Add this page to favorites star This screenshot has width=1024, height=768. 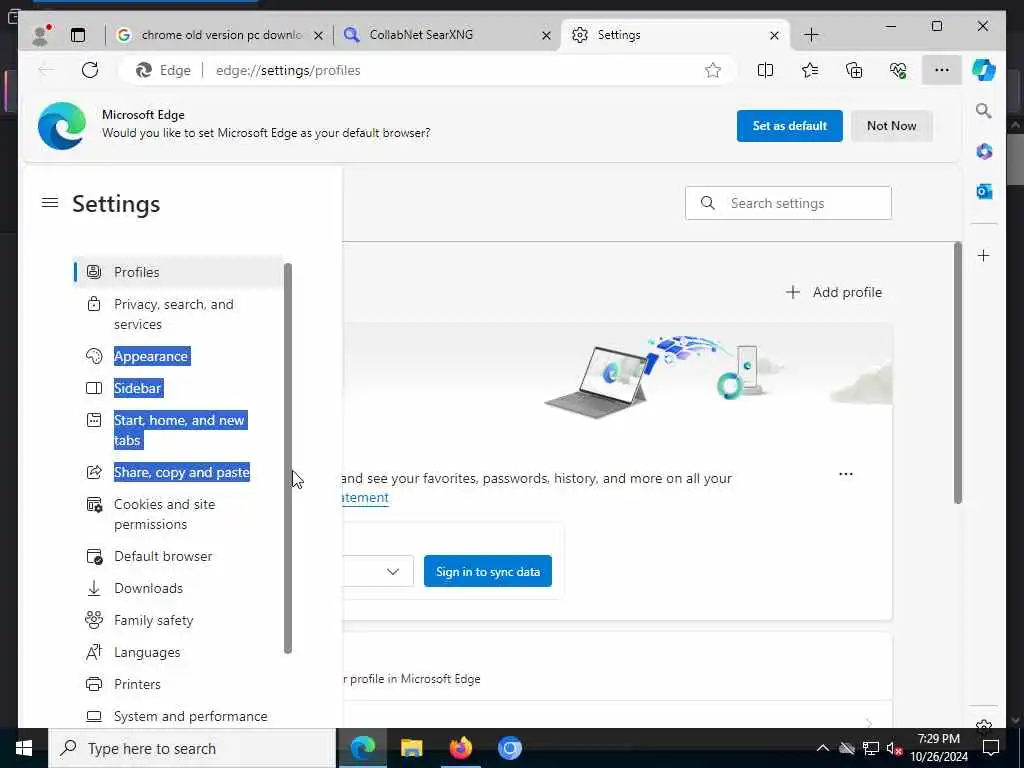712,70
